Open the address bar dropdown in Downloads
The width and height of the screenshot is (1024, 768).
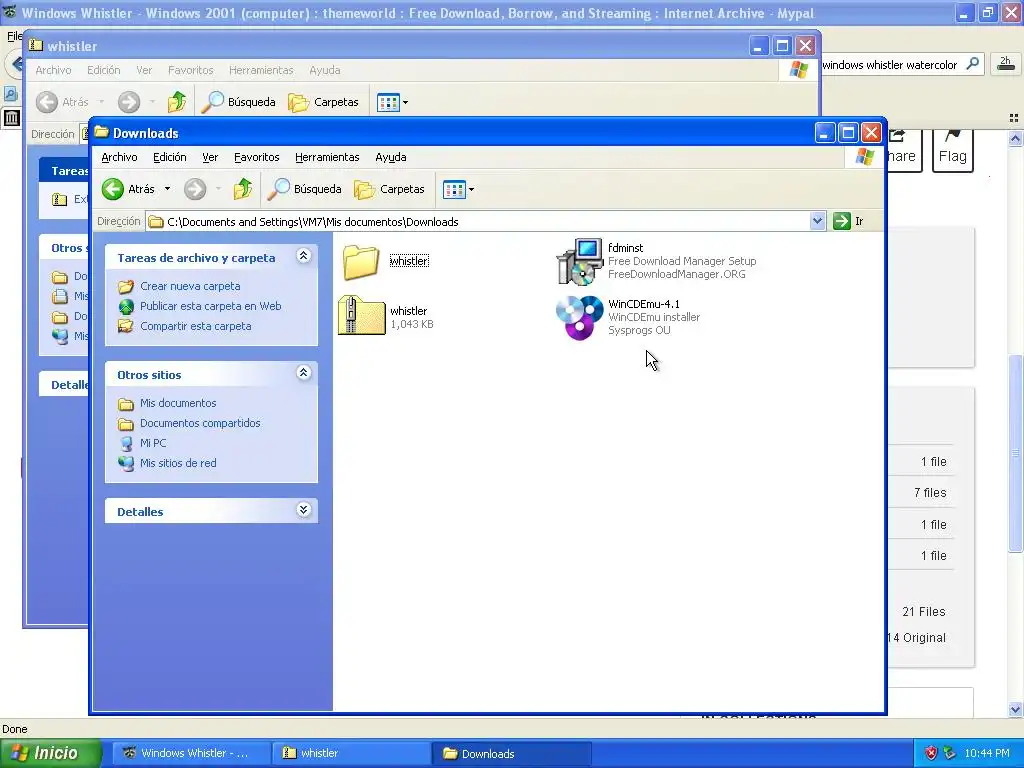pos(817,221)
